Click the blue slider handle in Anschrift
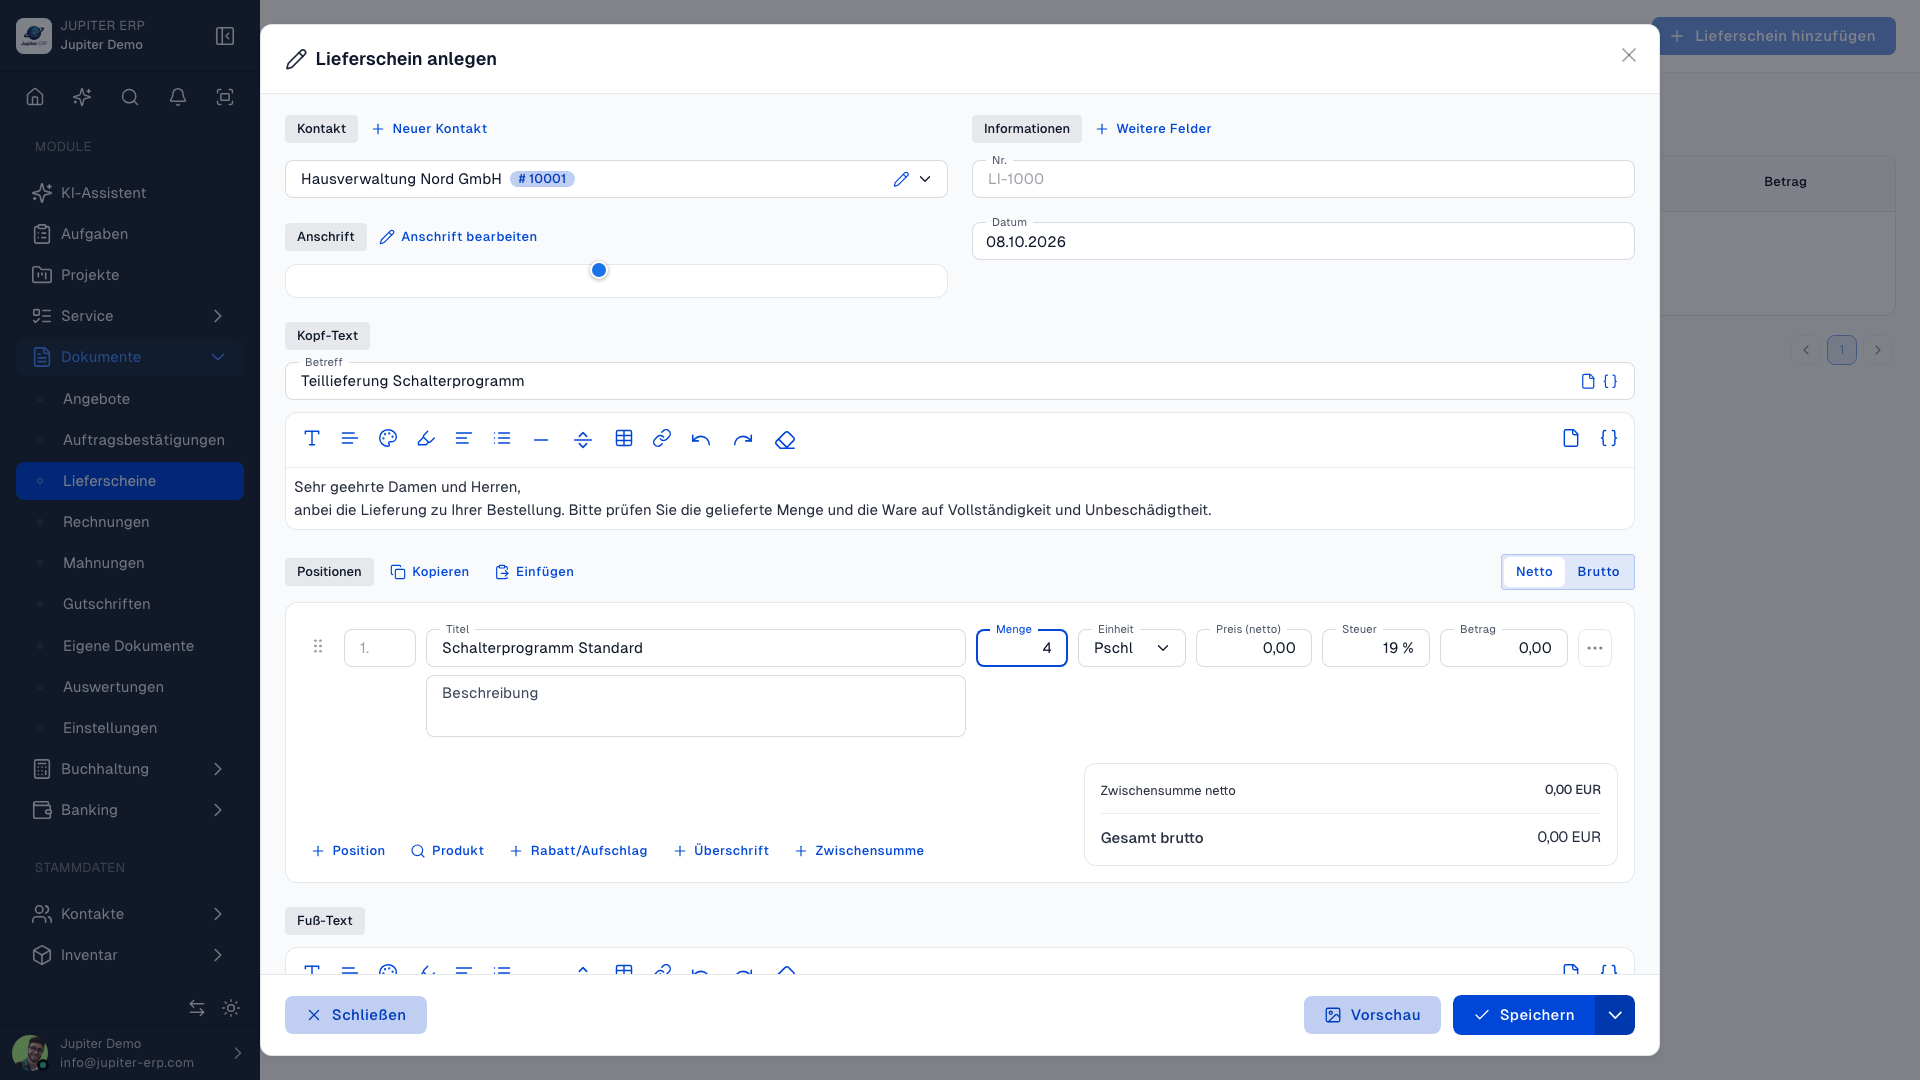The width and height of the screenshot is (1920, 1080). [599, 270]
